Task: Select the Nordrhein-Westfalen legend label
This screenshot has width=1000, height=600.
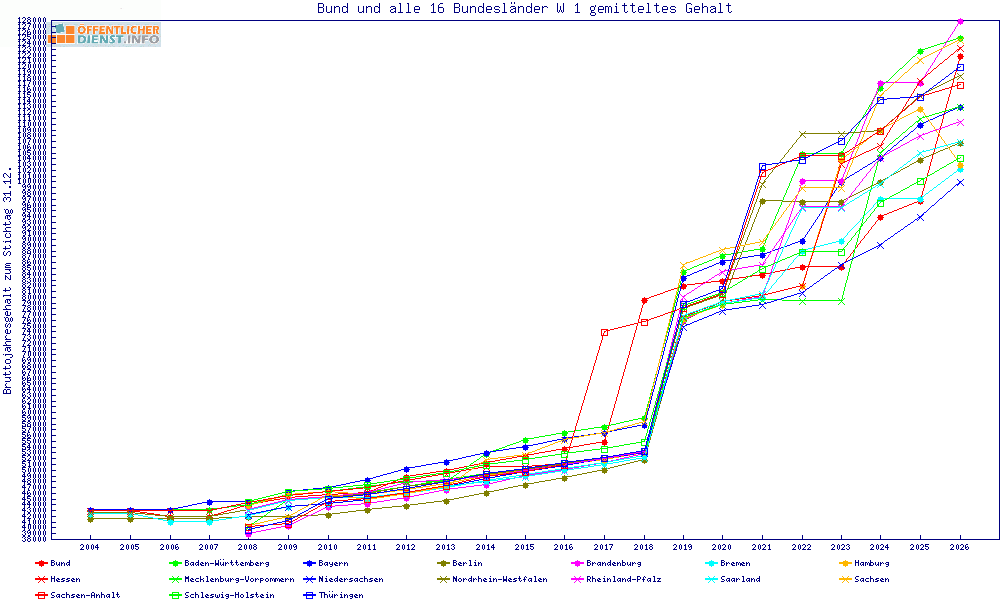Action: tap(499, 580)
